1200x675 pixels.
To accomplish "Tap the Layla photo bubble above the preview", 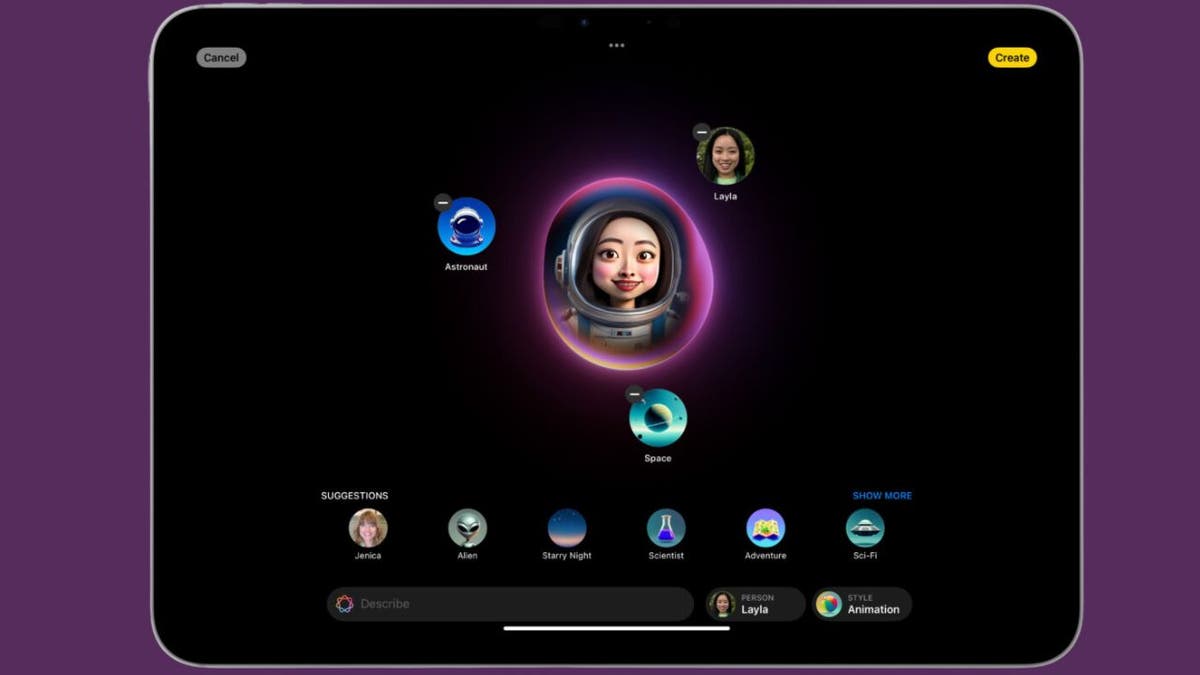I will click(x=728, y=155).
